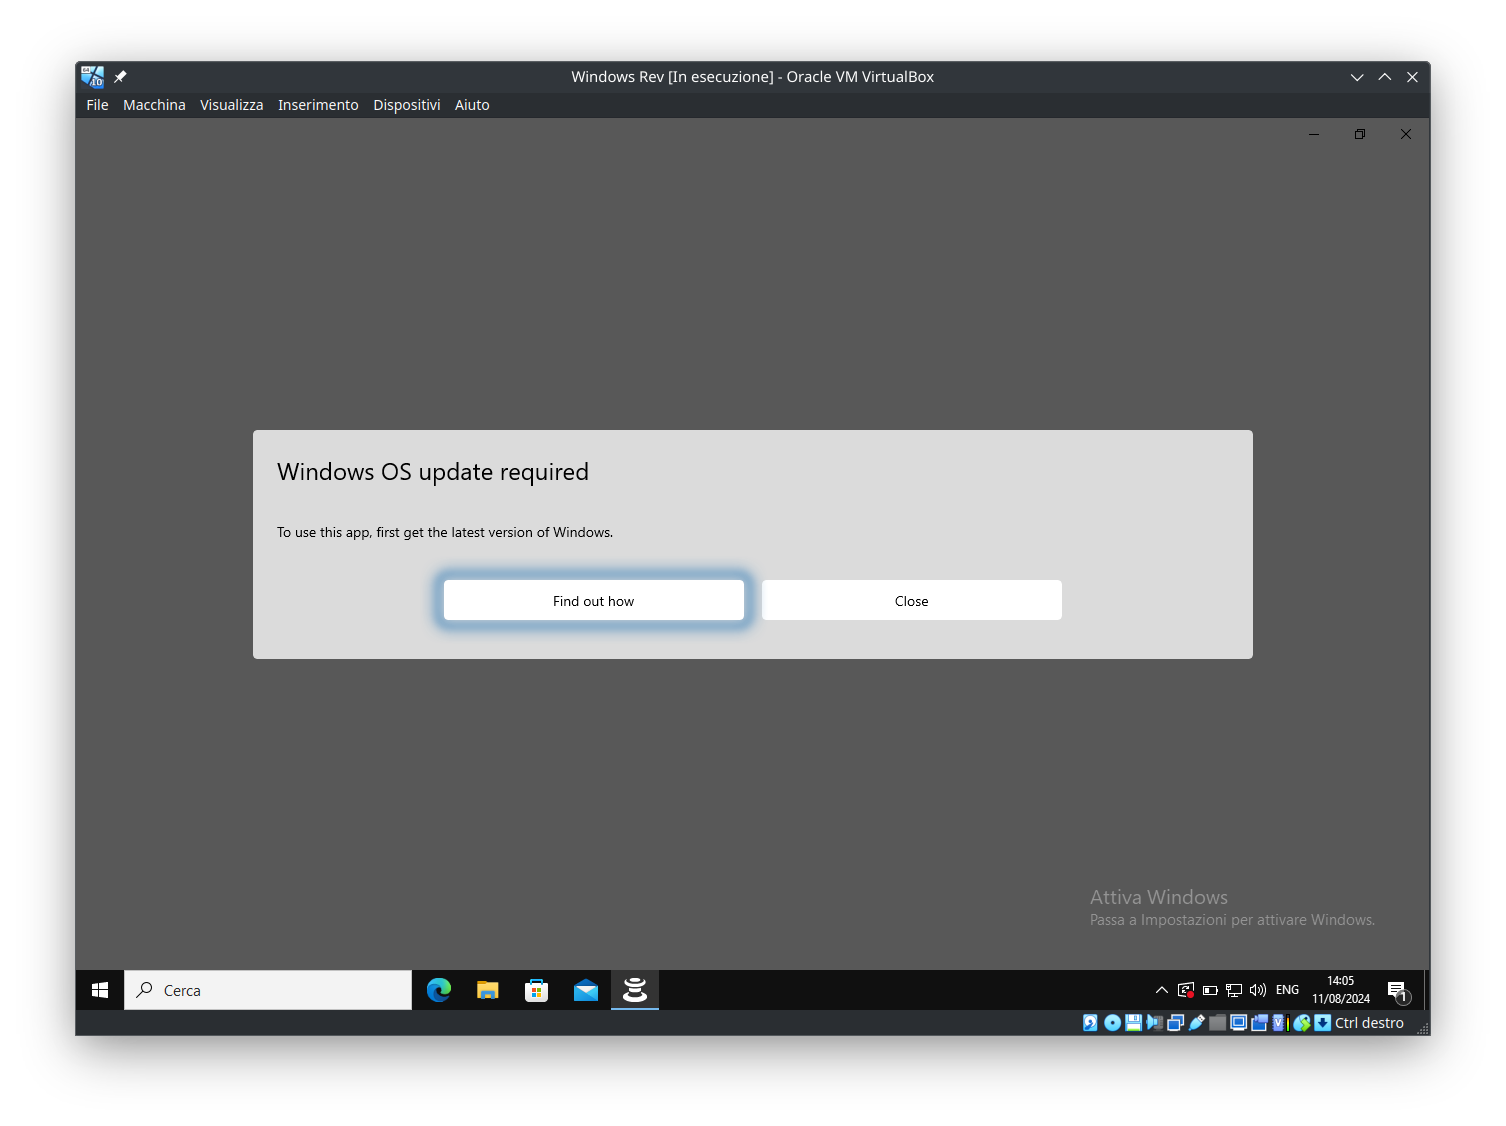Toggle the pin icon in the title bar
1506x1126 pixels.
[120, 77]
